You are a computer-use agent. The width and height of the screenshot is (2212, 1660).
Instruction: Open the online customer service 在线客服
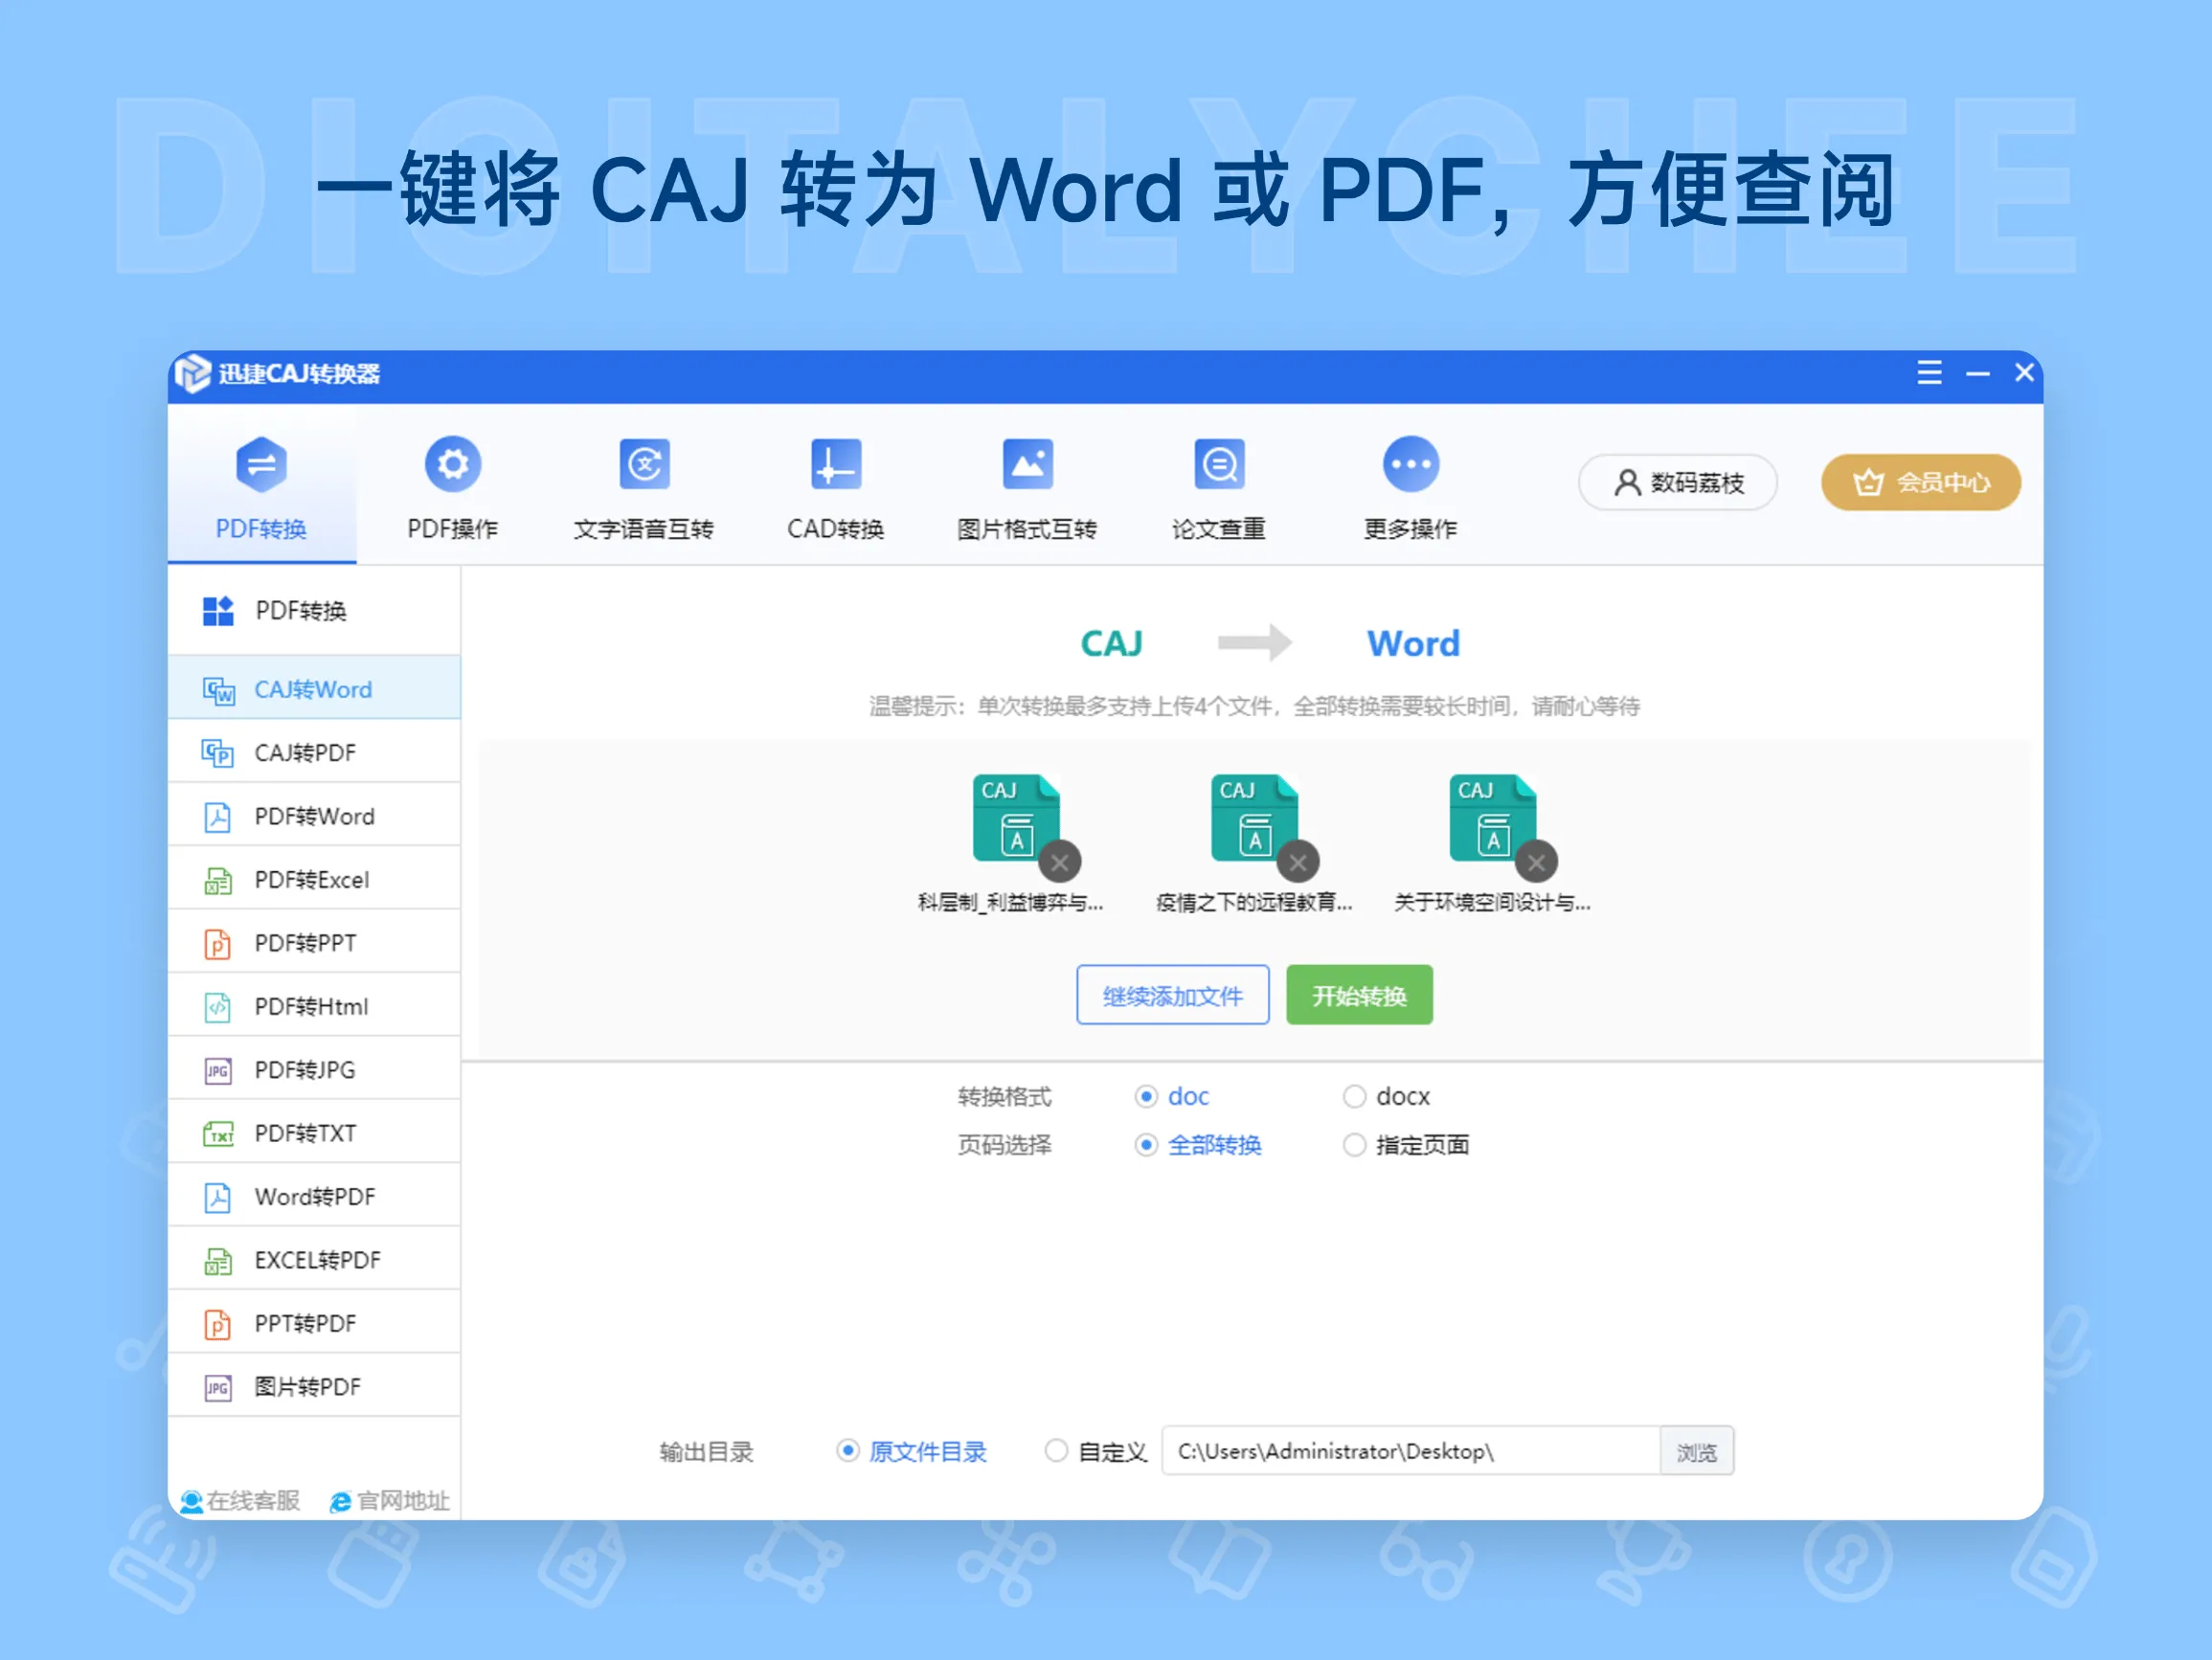click(238, 1499)
